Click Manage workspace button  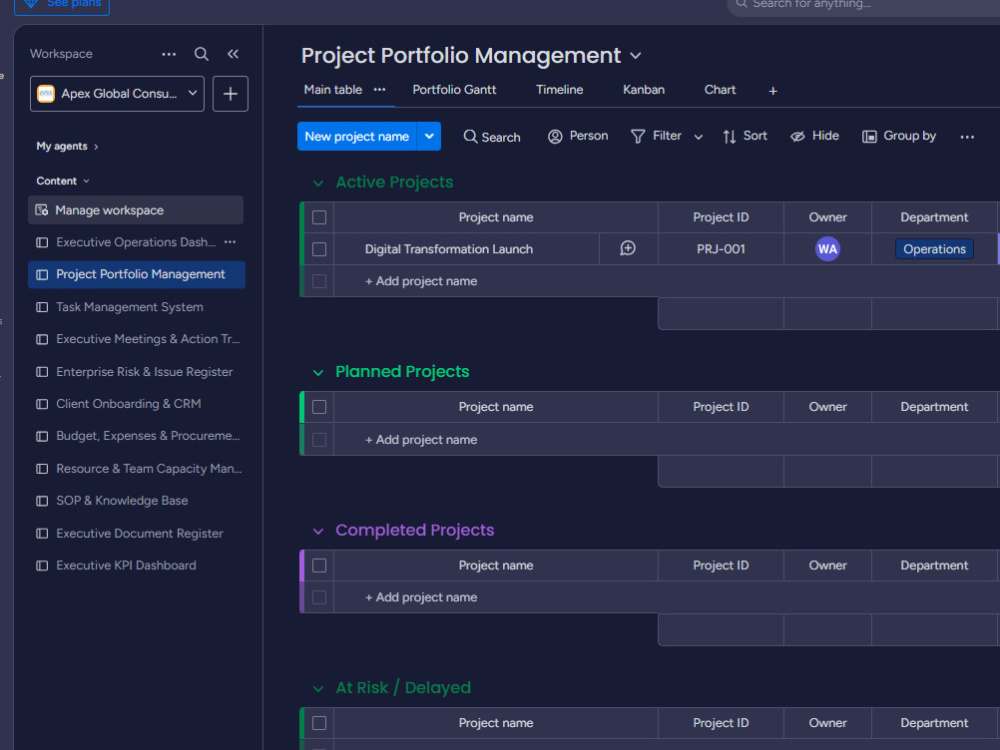click(x=136, y=210)
